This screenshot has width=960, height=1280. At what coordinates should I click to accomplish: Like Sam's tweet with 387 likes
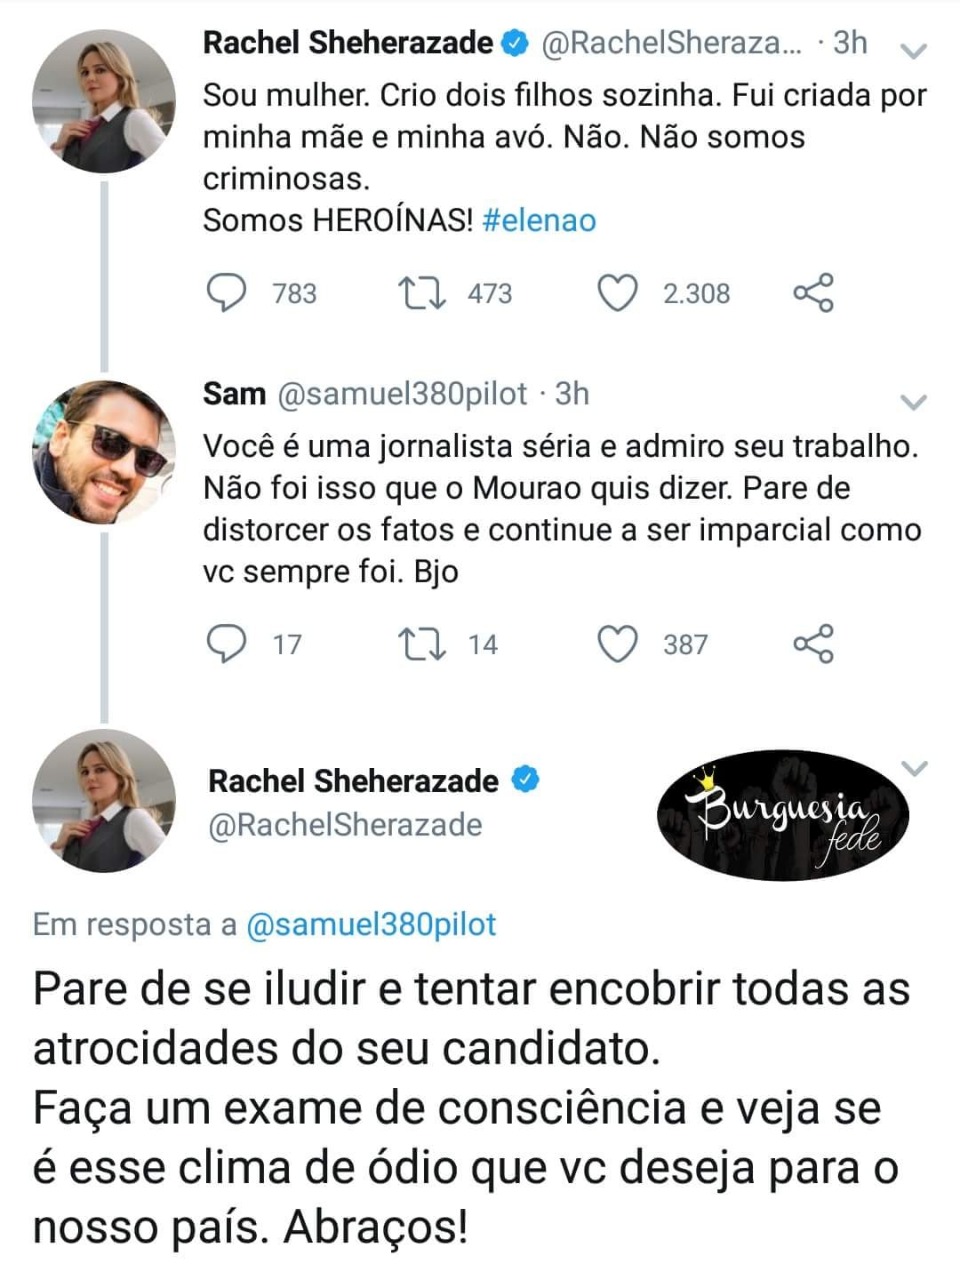pyautogui.click(x=617, y=644)
